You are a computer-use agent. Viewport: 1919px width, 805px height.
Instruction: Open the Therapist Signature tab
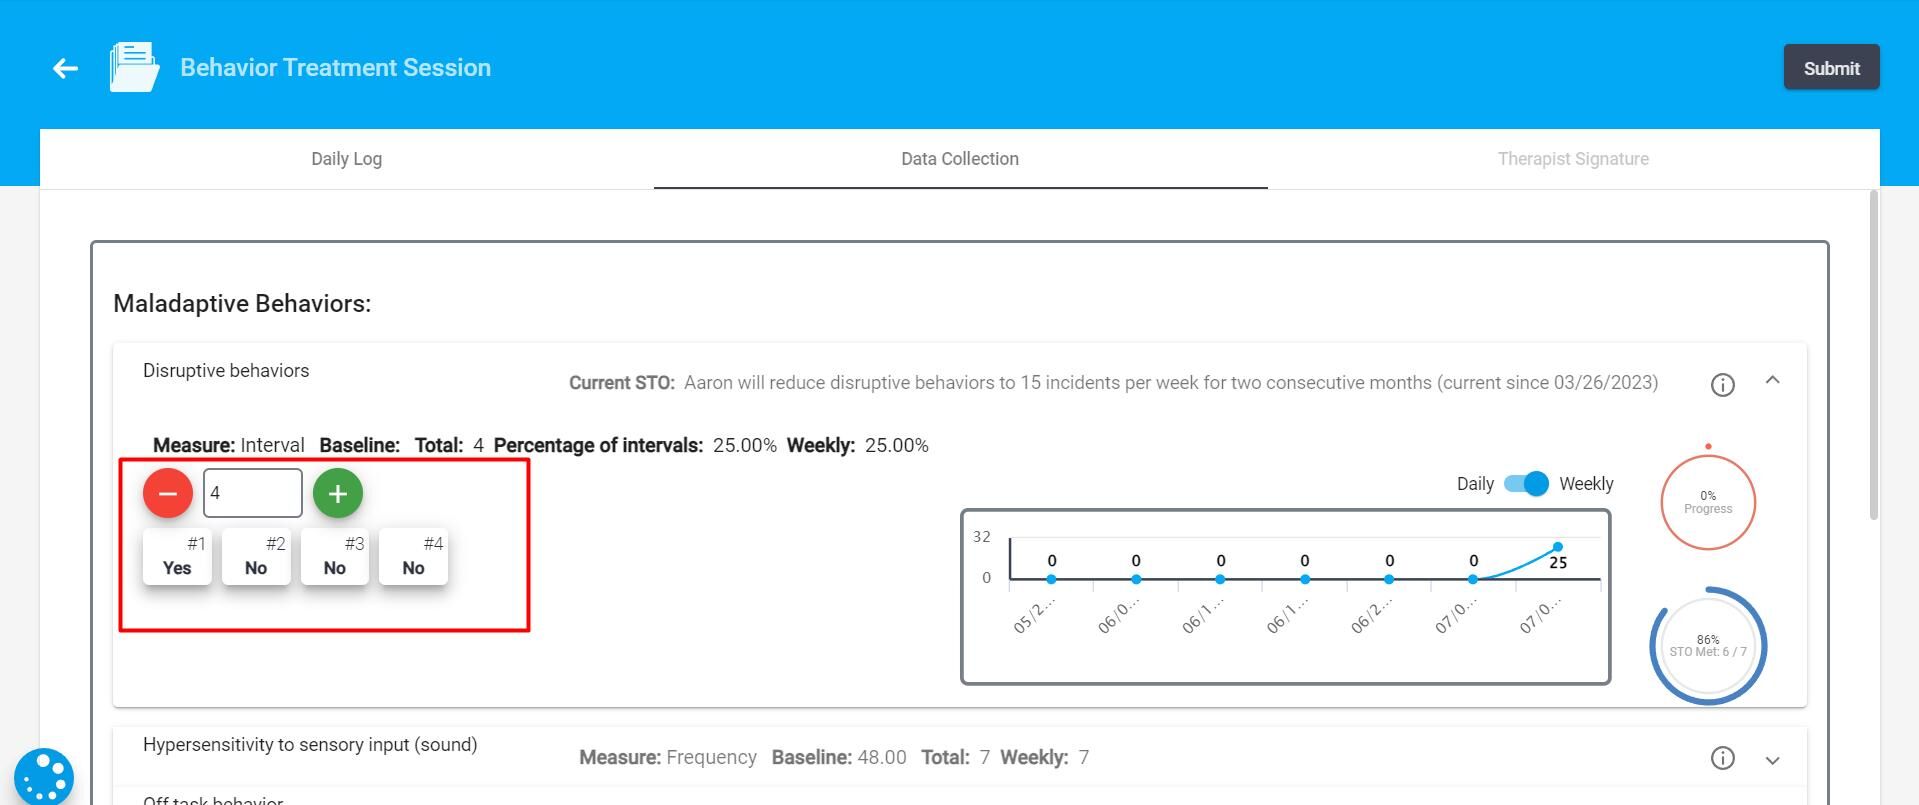pos(1573,159)
